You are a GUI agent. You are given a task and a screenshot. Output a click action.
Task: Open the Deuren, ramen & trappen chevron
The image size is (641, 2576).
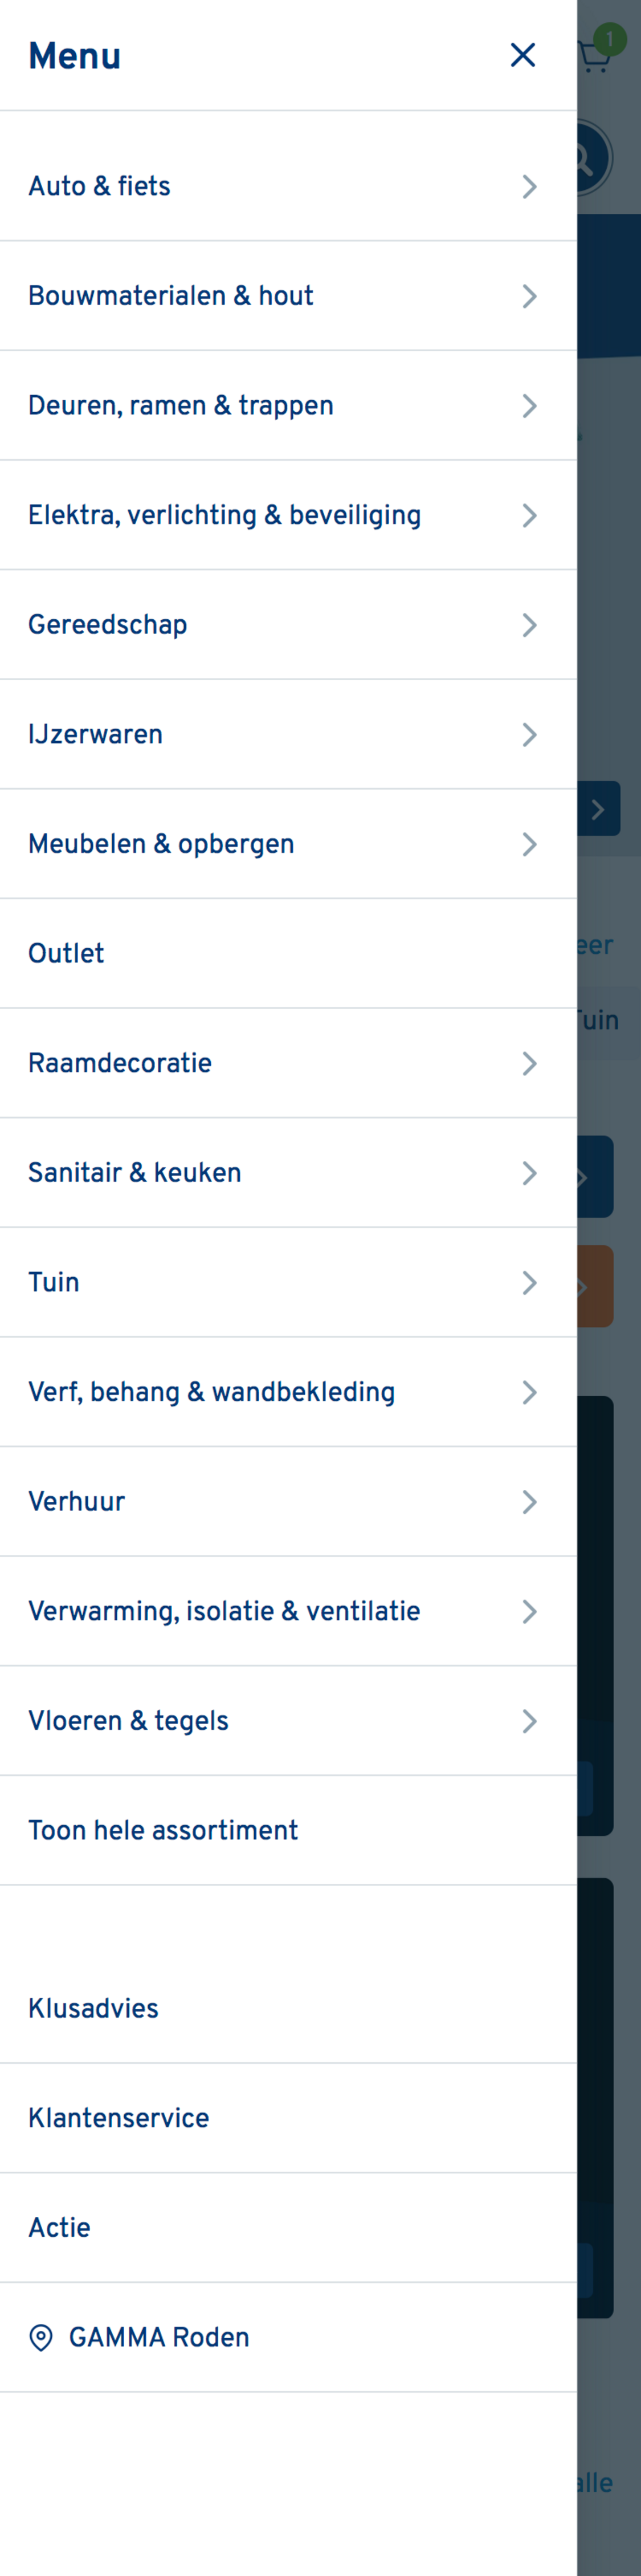[x=530, y=406]
